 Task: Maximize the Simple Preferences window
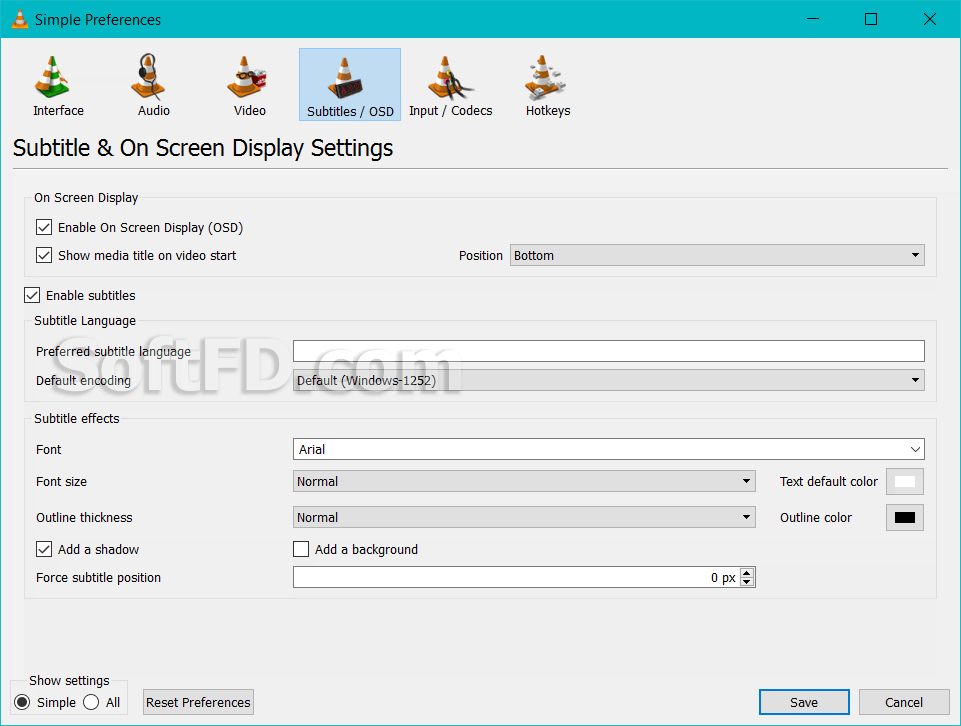click(870, 19)
